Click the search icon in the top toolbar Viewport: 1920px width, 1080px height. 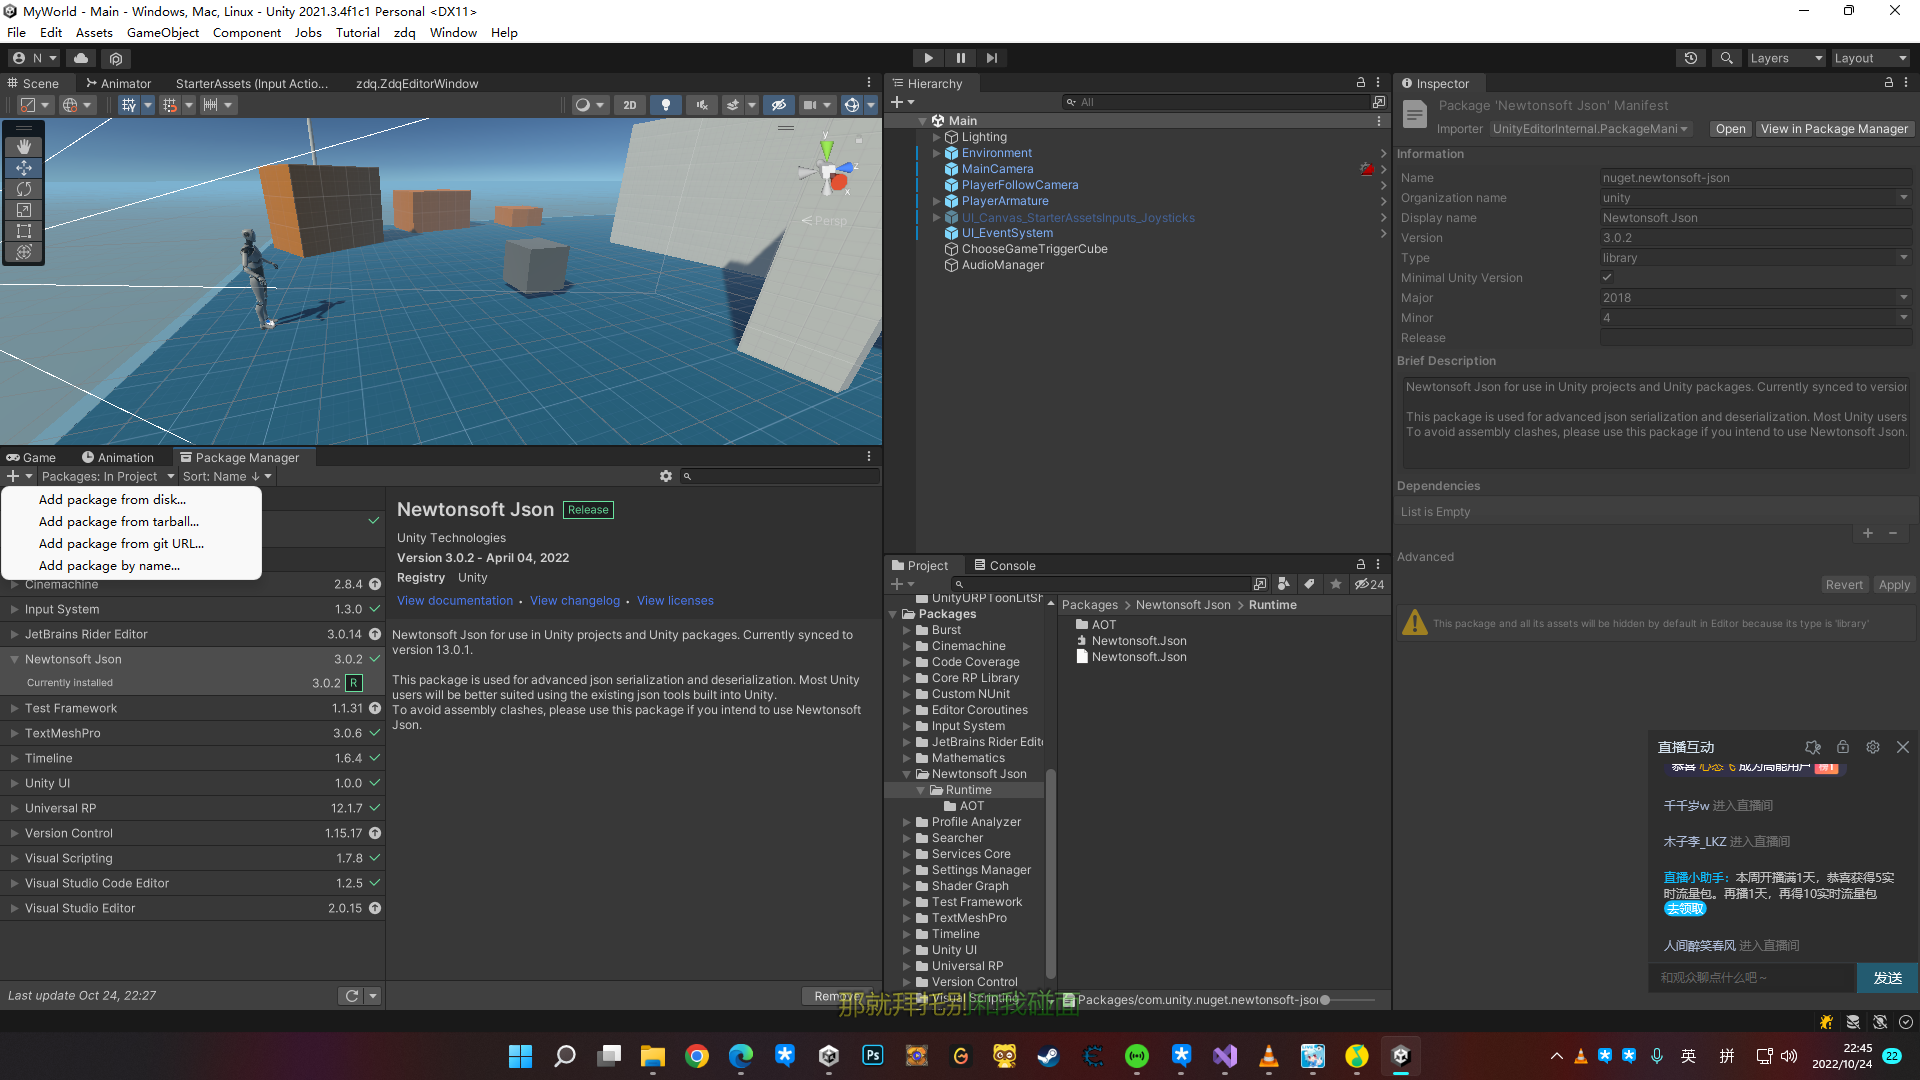[1726, 57]
